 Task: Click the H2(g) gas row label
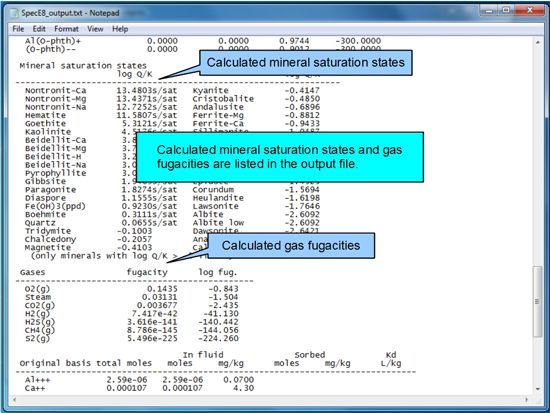pyautogui.click(x=38, y=314)
